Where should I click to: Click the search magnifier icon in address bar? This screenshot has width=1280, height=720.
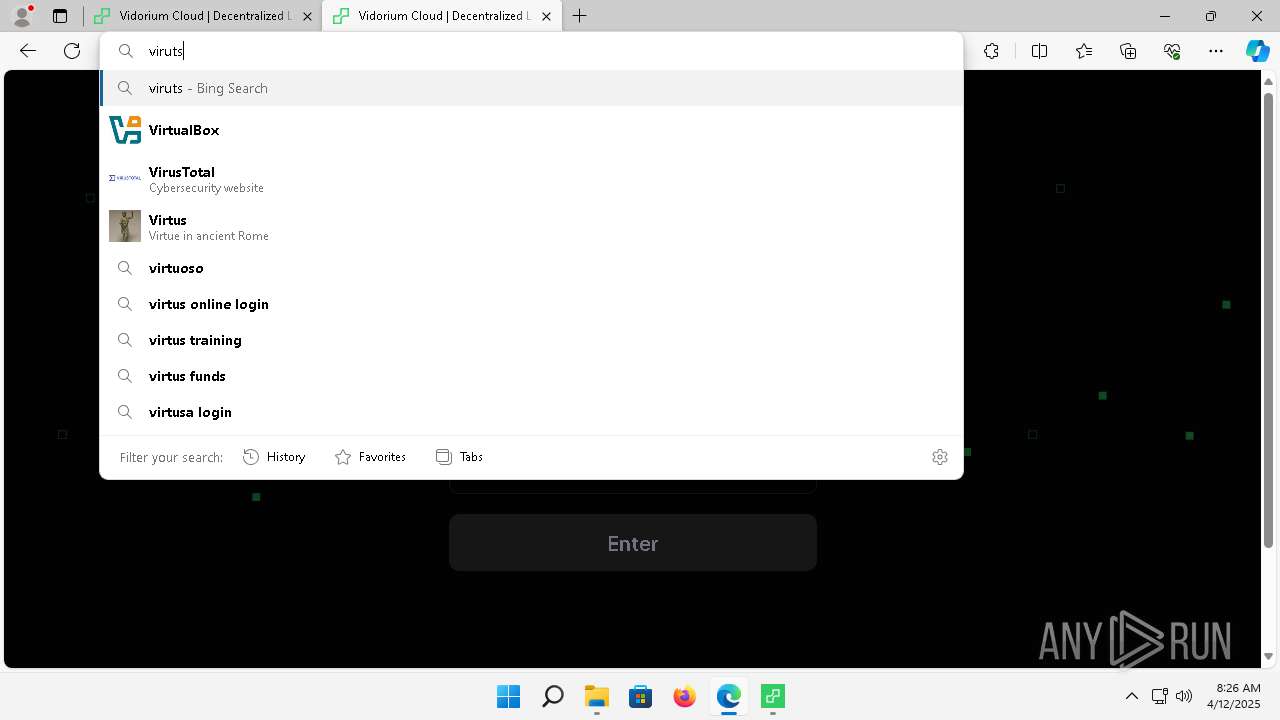tap(126, 51)
